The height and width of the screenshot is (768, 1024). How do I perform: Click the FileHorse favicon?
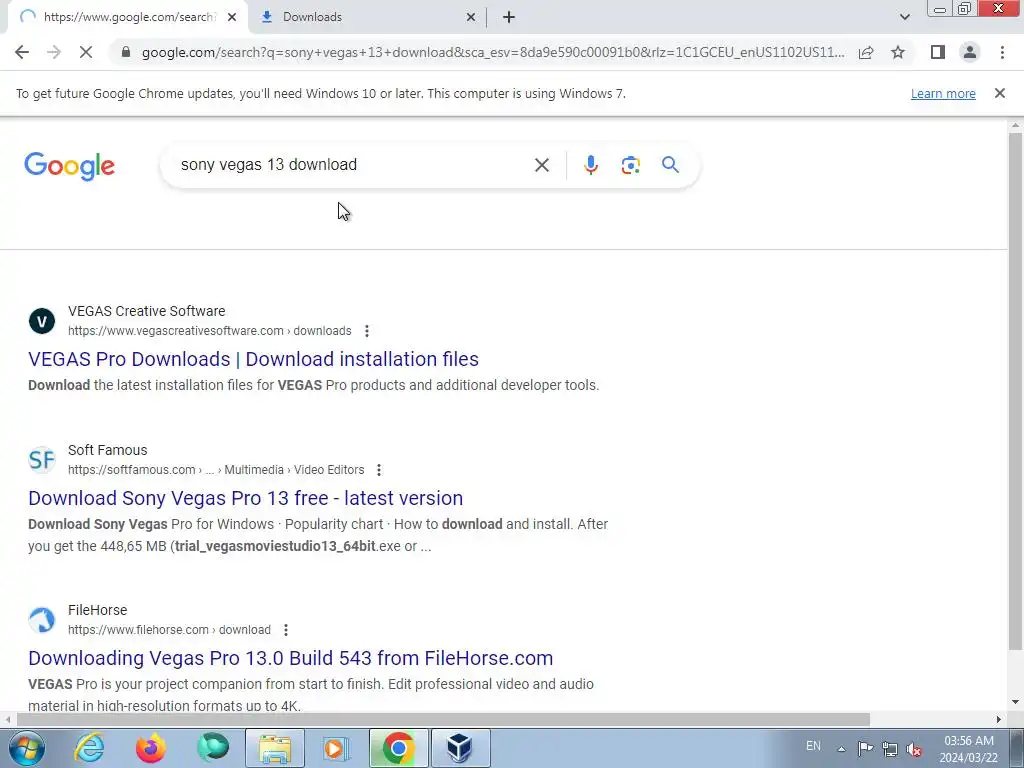pos(42,620)
